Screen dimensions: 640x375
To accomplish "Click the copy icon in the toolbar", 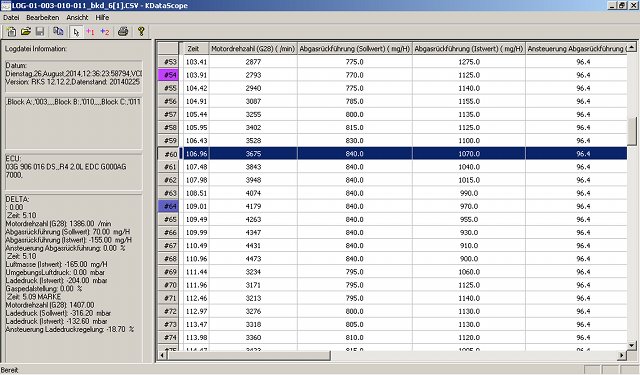I will coord(58,31).
